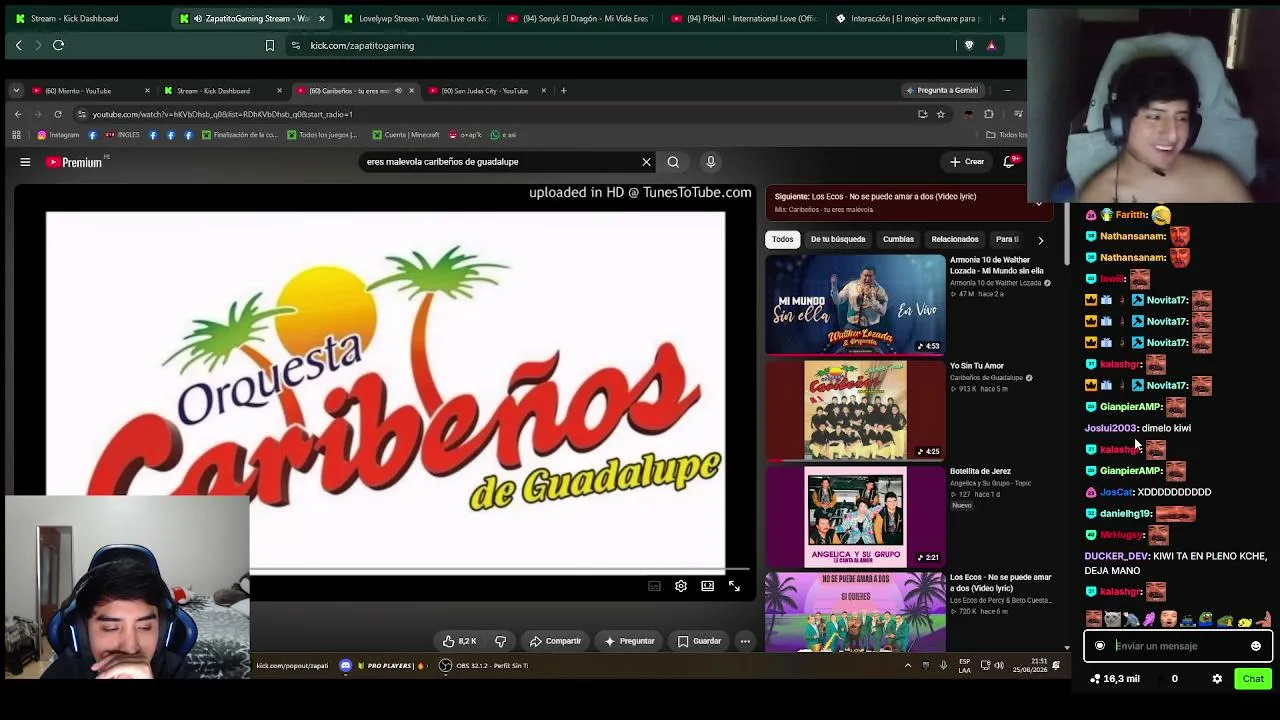Select the Cumbias filter chip
Image resolution: width=1280 pixels, height=720 pixels.
click(x=898, y=239)
